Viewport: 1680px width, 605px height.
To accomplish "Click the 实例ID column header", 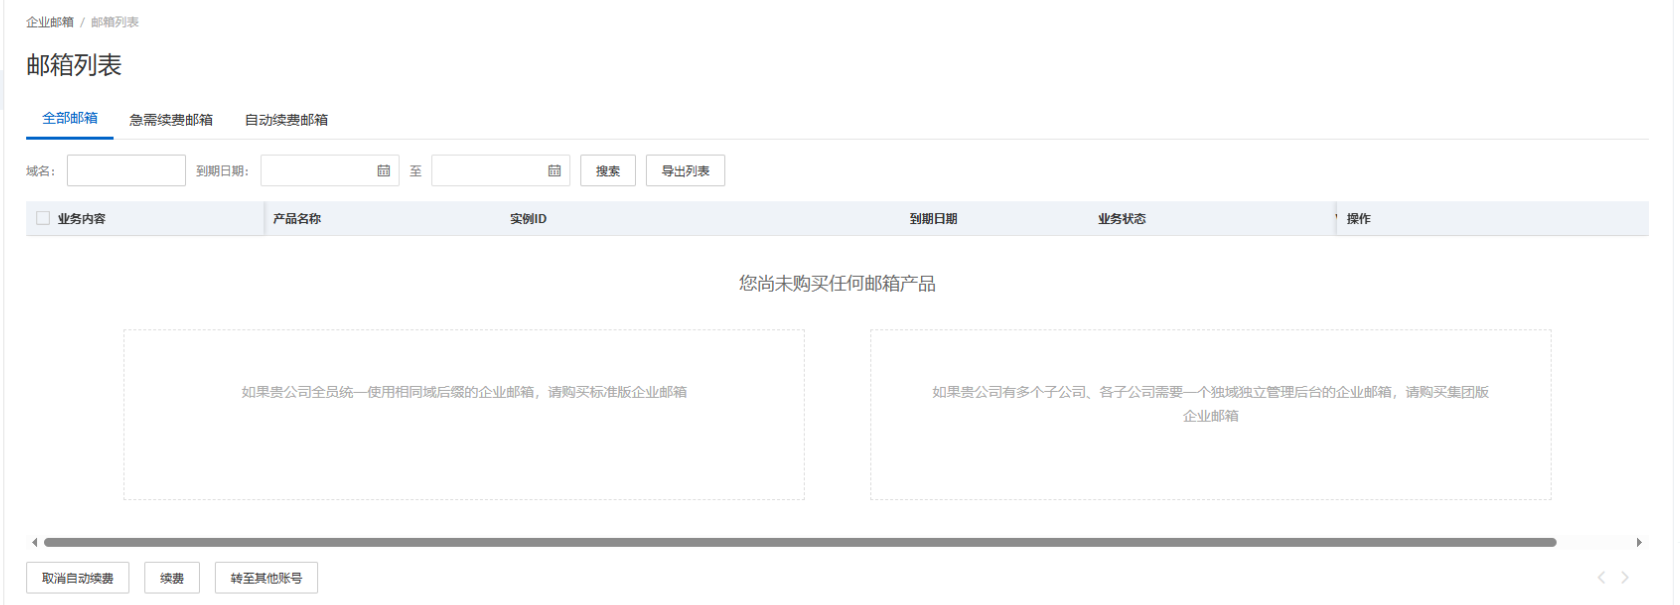I will click(528, 219).
